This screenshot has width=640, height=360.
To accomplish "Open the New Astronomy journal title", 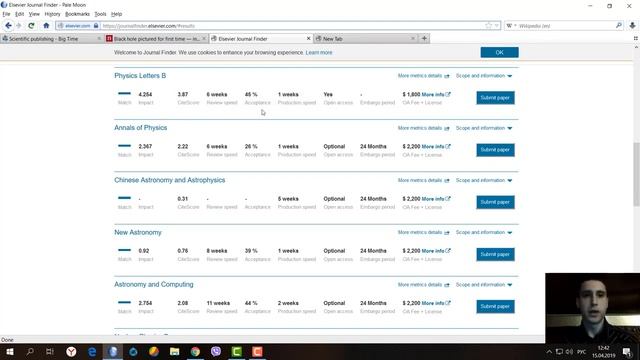I will click(138, 232).
